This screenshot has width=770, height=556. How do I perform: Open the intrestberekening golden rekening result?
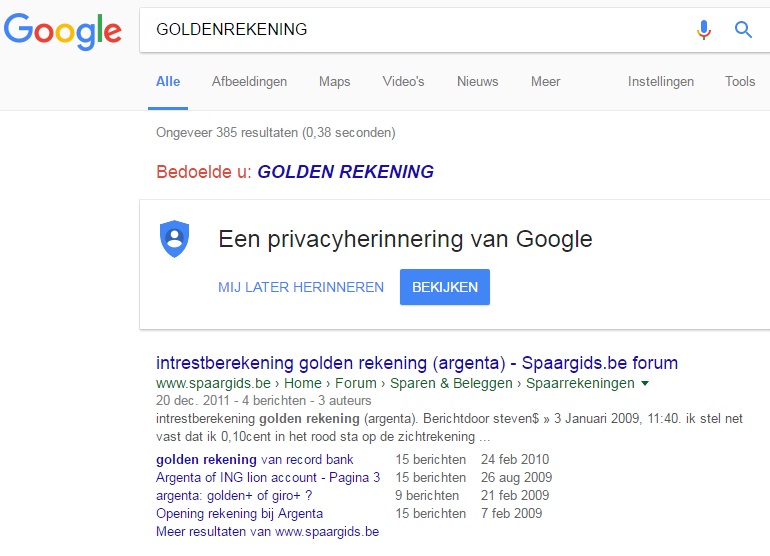point(417,363)
